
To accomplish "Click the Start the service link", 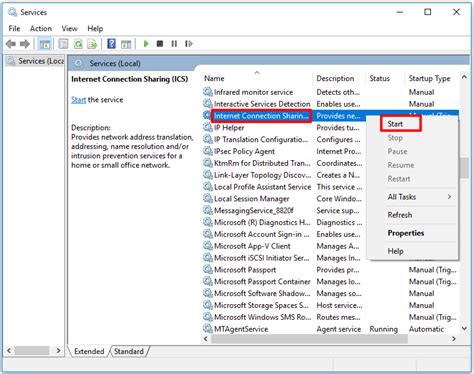I will tap(78, 100).
